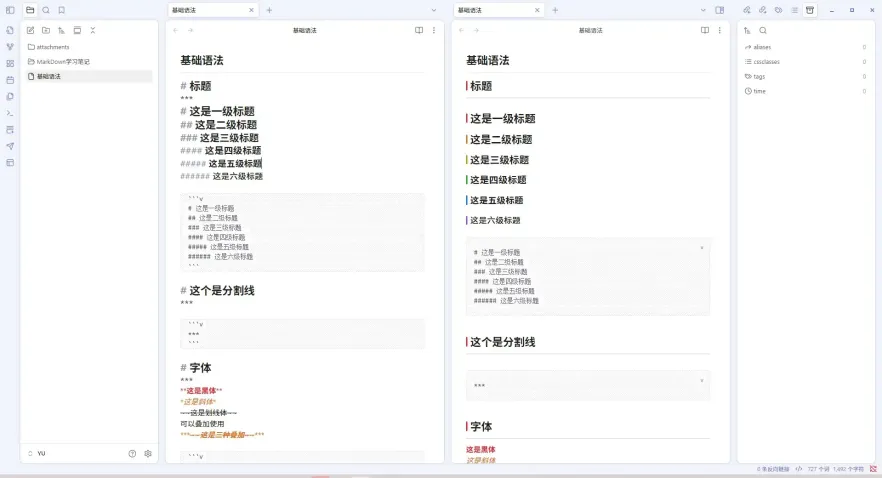The image size is (882, 478).
Task: Add a new tab in right pane
Action: point(555,10)
